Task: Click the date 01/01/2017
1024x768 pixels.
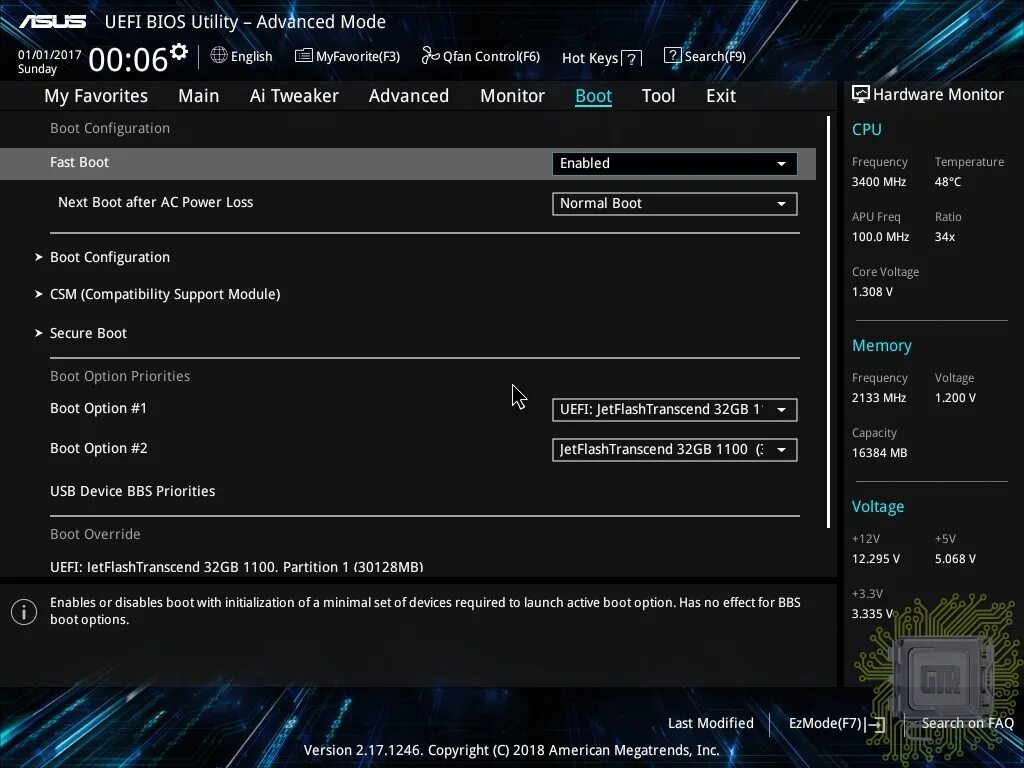Action: coord(50,55)
